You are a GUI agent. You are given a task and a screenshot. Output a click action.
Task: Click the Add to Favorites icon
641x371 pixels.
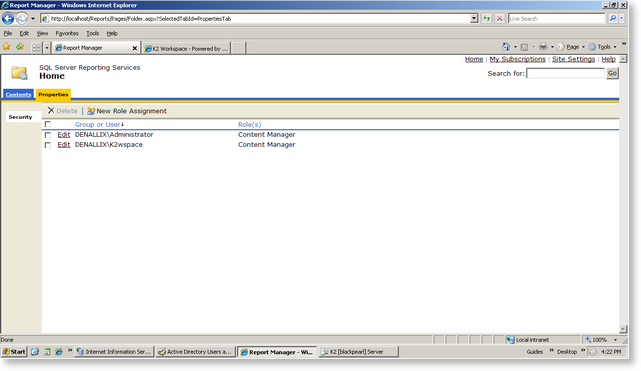[x=20, y=47]
